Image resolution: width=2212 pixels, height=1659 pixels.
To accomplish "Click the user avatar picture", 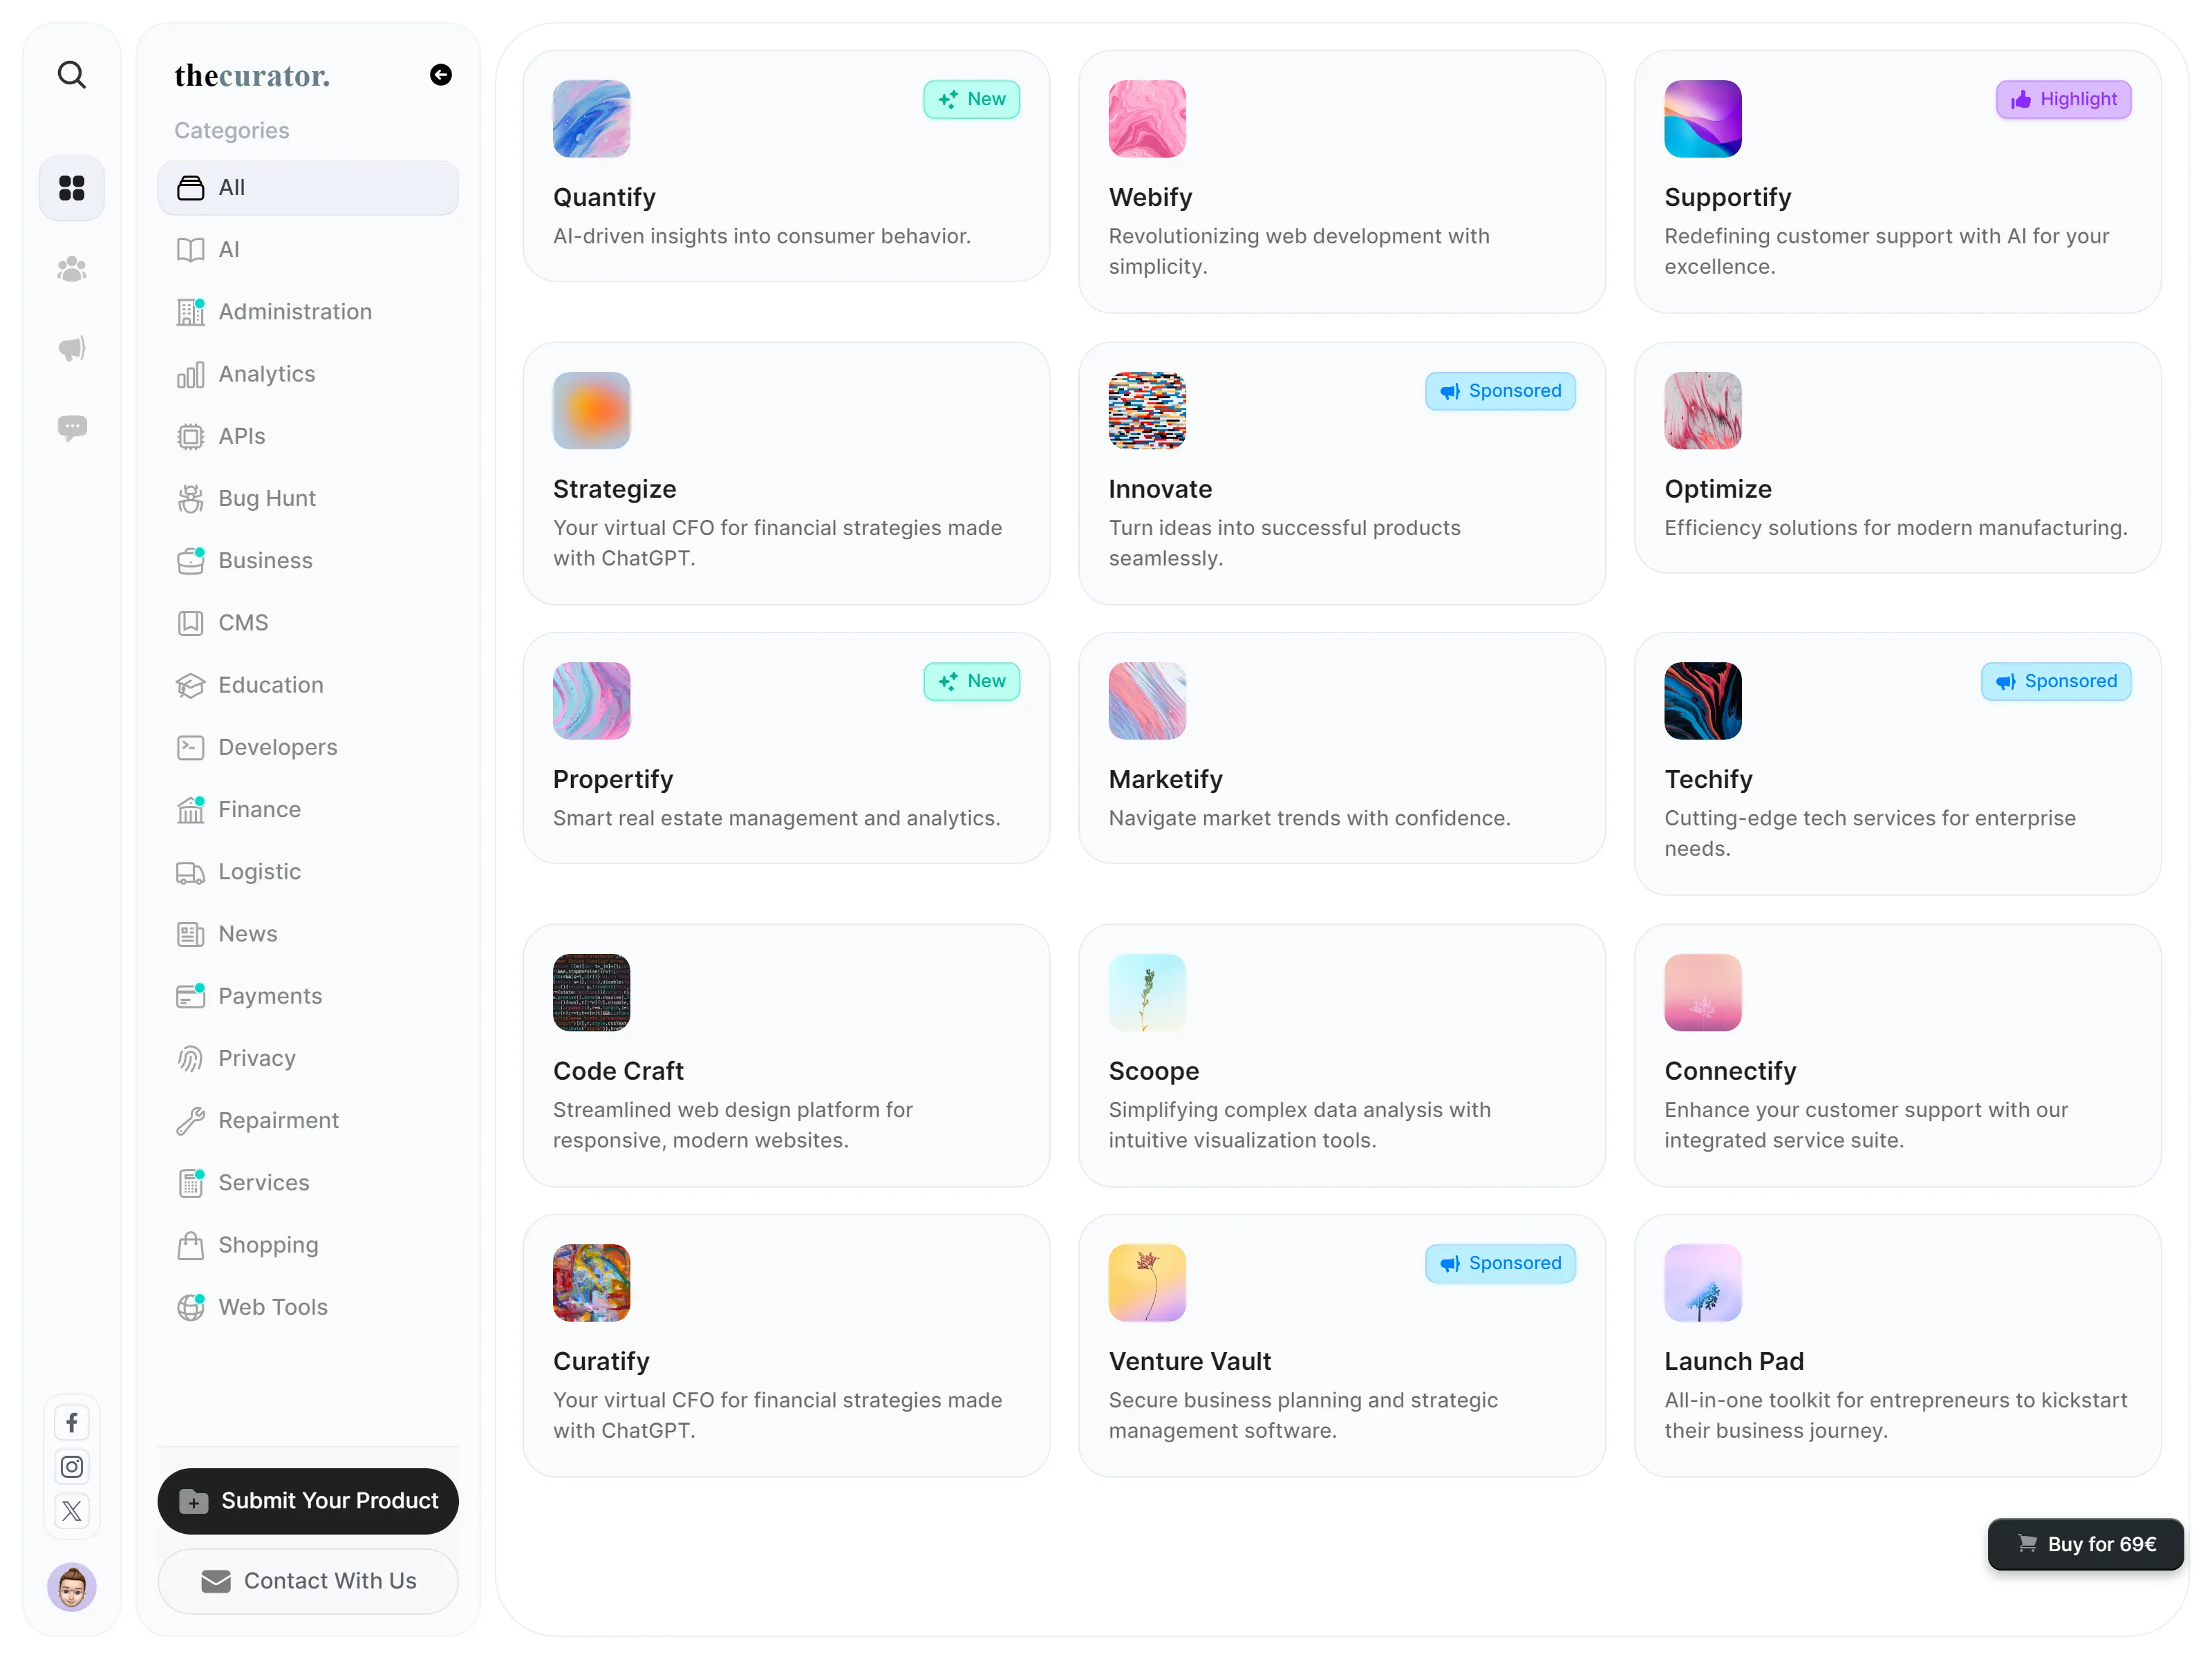I will pos(71,1587).
